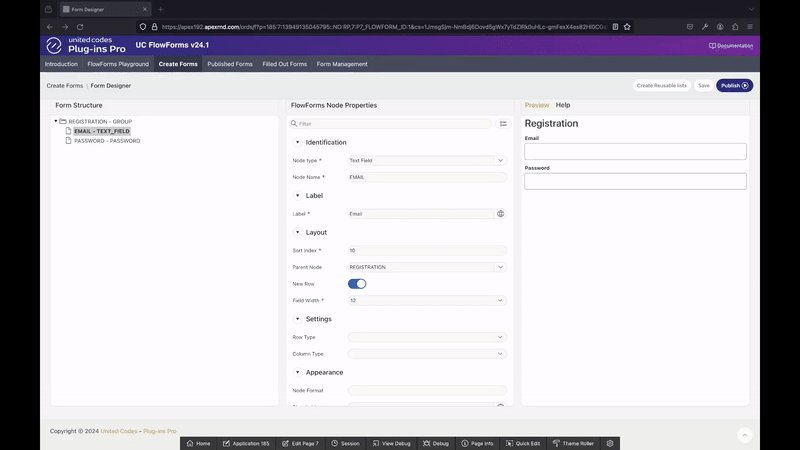The image size is (800, 450).
Task: Click the translate globe icon beside Label
Action: (x=501, y=214)
